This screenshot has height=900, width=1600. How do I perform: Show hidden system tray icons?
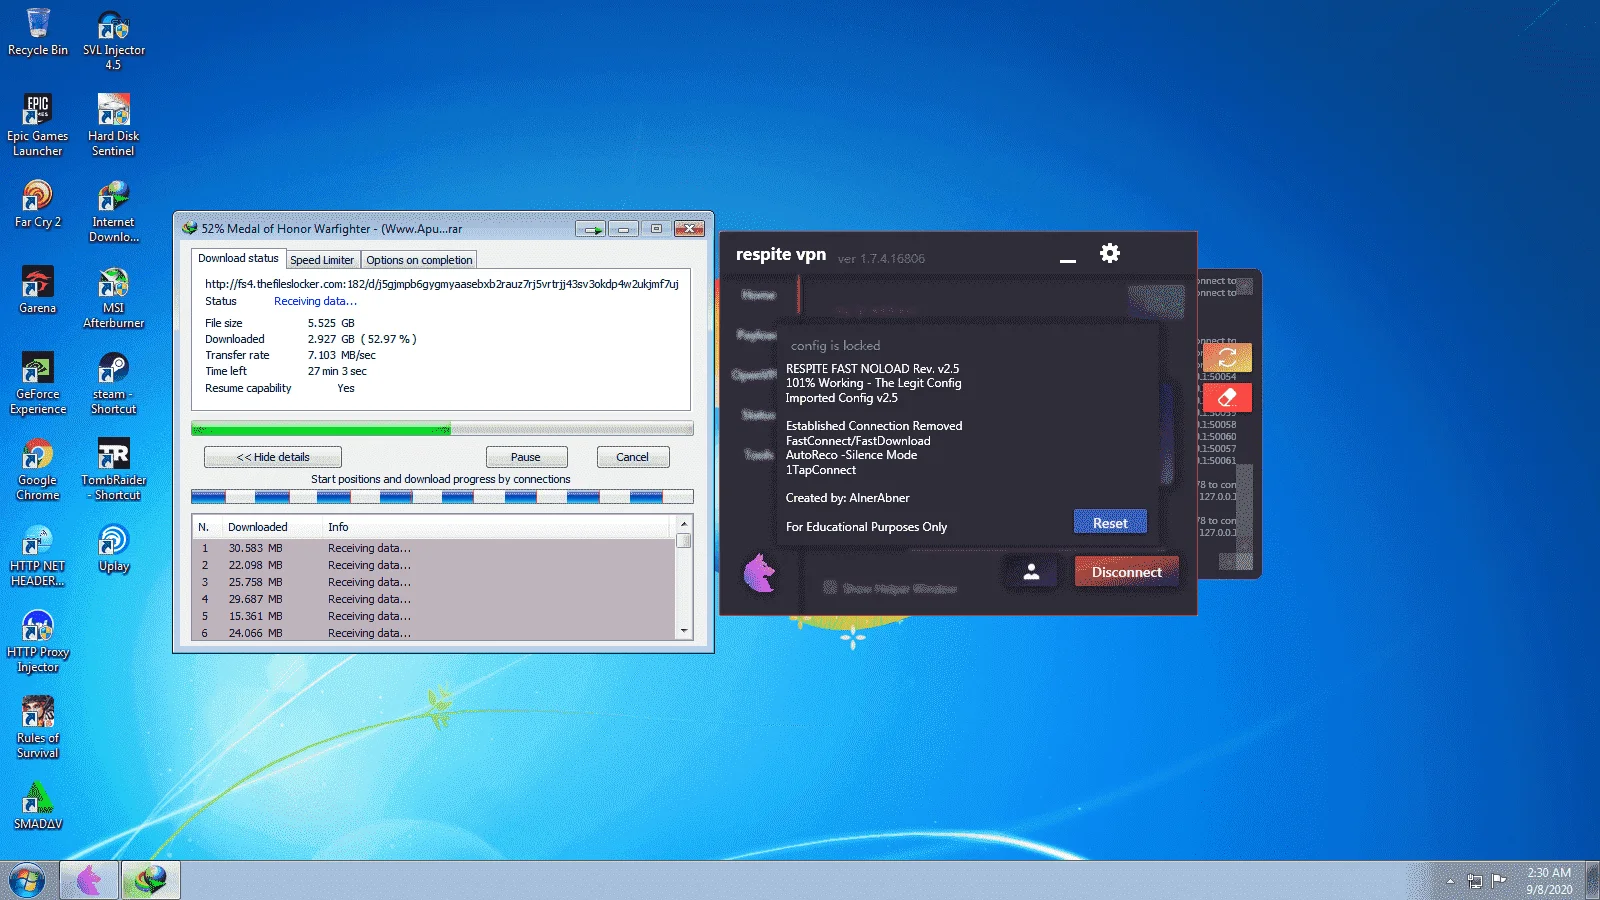pyautogui.click(x=1450, y=881)
